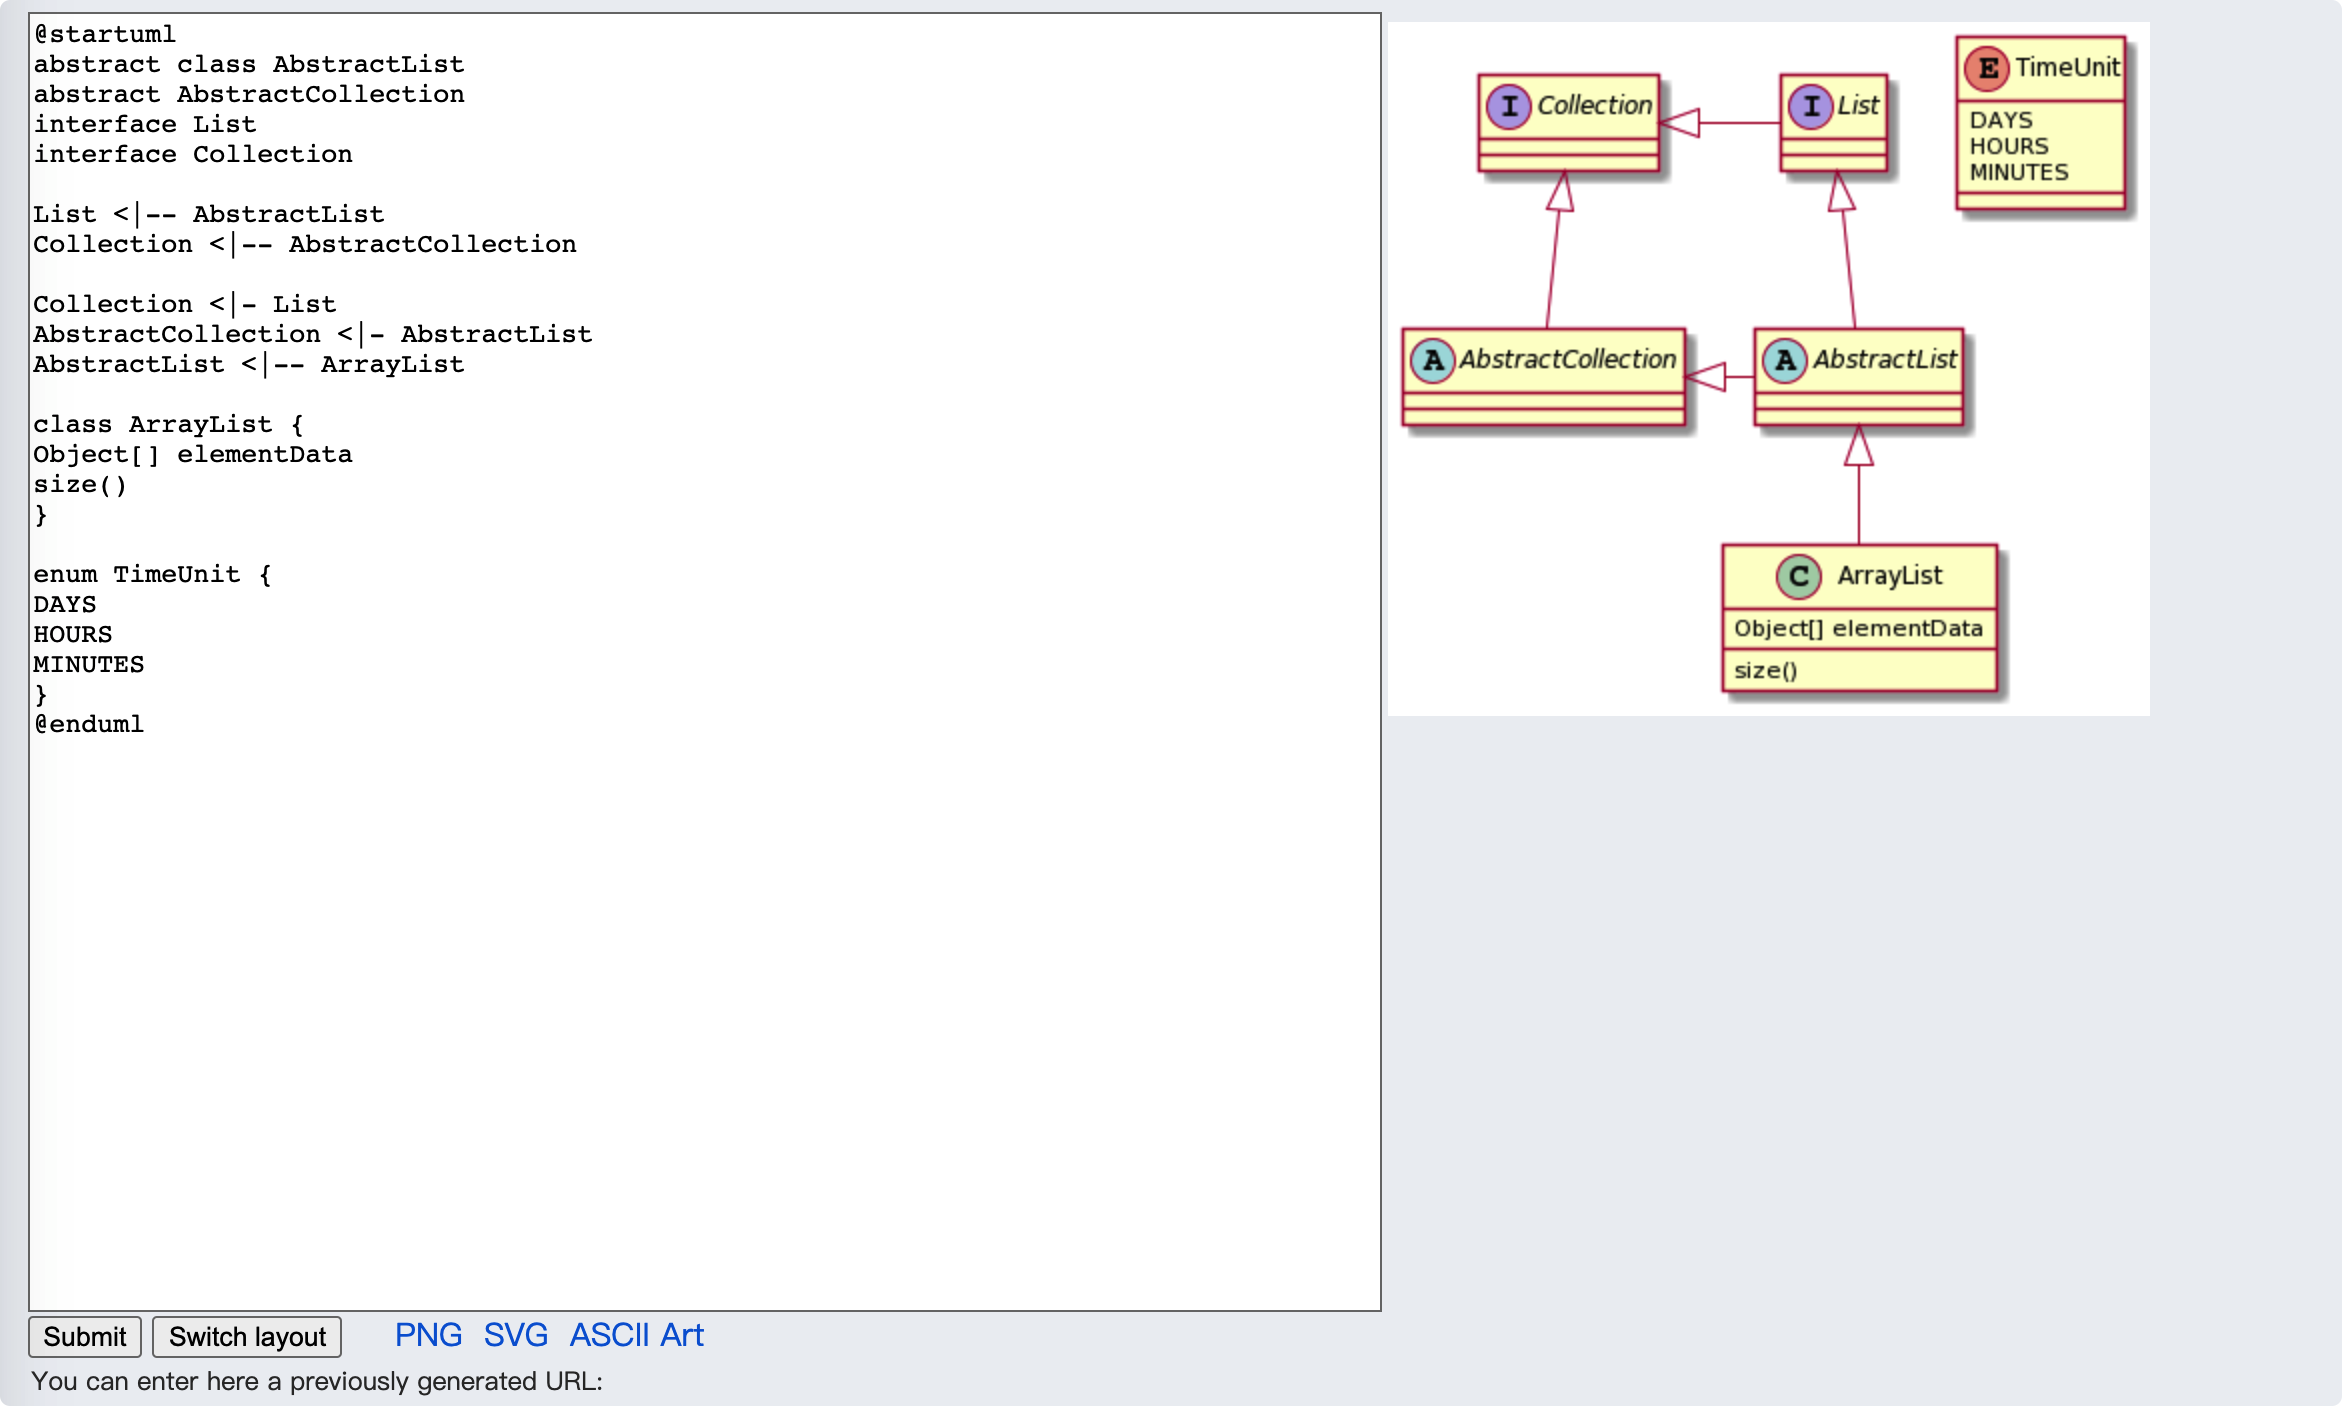Click 'Object[] elementData' field in diagram
This screenshot has height=1406, width=2342.
[1857, 628]
